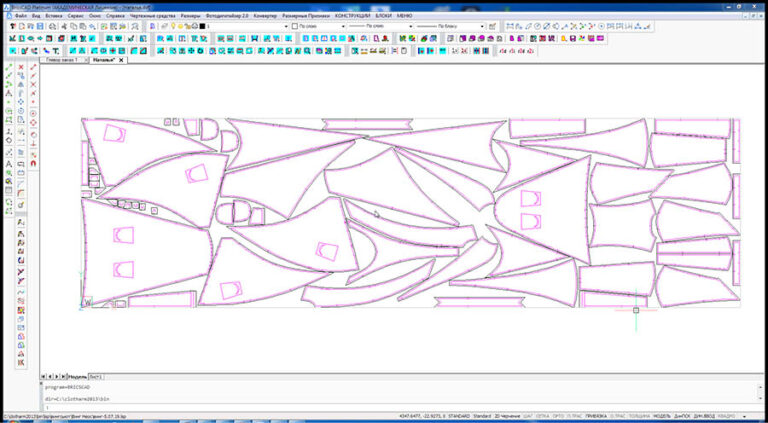This screenshot has height=423, width=768.
Task: Click the find magnifier icon in standard toolbar
Action: pyautogui.click(x=135, y=26)
